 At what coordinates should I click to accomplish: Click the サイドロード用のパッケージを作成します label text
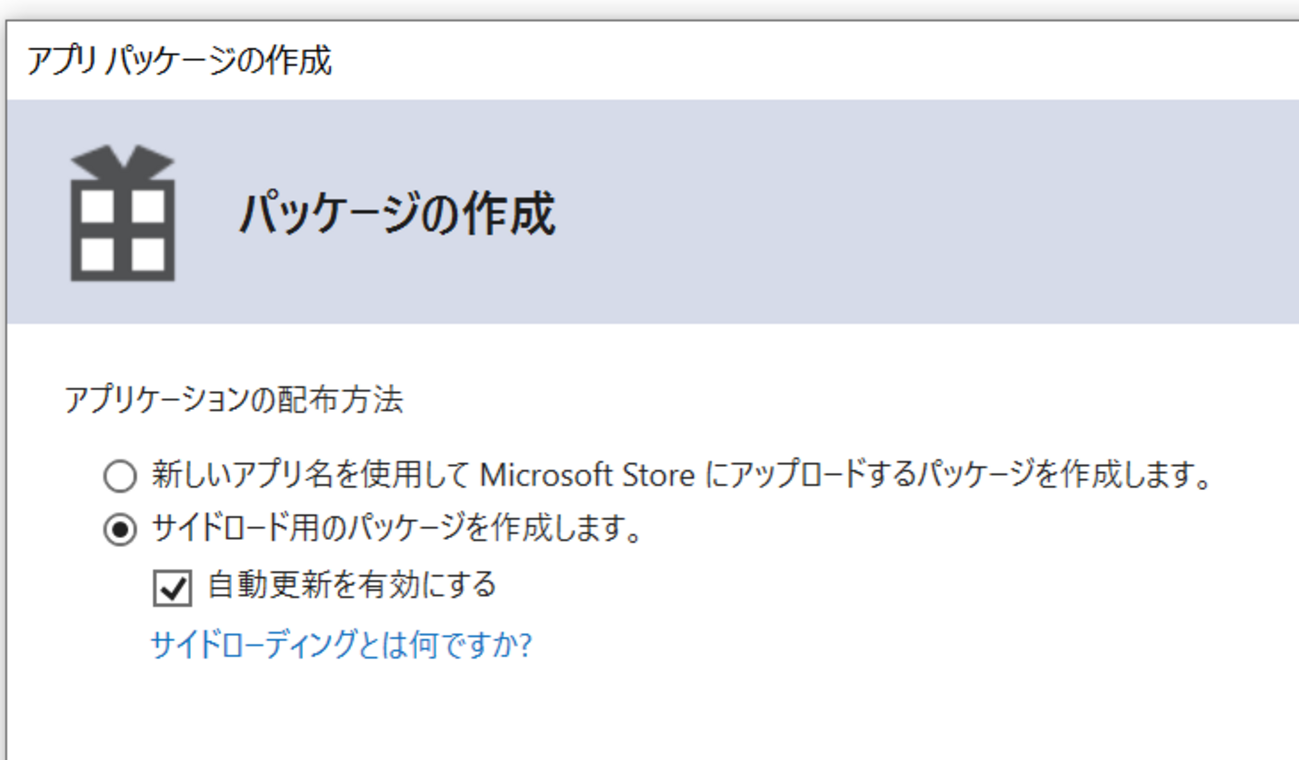pyautogui.click(x=396, y=529)
